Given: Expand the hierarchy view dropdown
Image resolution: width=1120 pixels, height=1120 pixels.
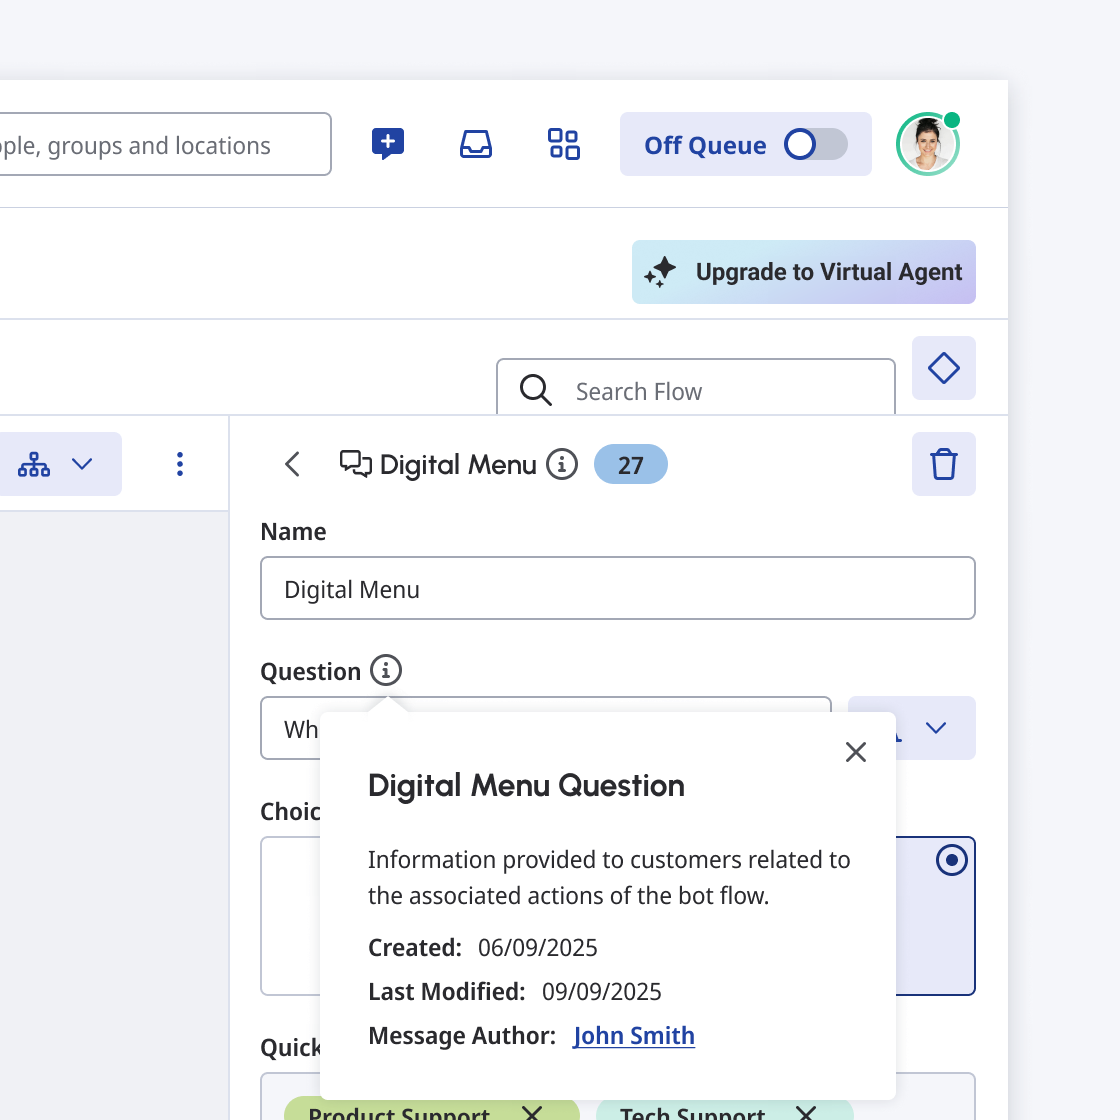Looking at the screenshot, I should click(58, 464).
